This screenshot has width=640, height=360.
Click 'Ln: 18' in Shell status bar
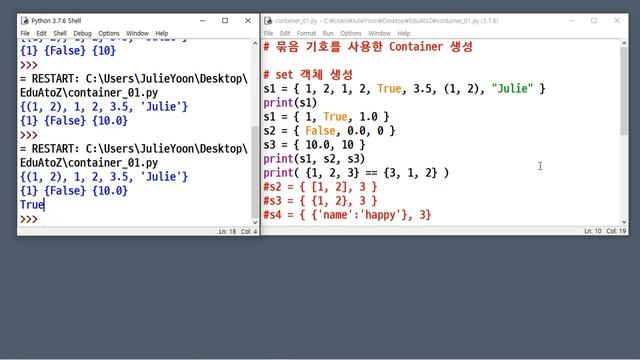click(227, 231)
